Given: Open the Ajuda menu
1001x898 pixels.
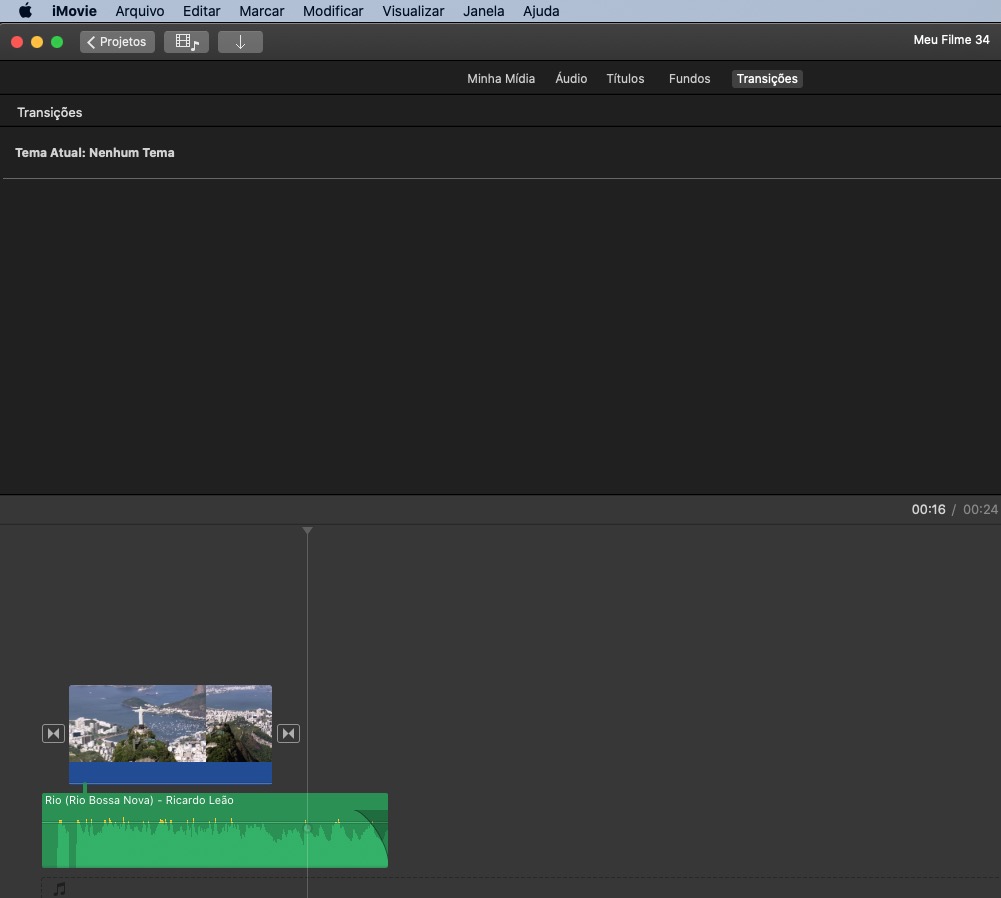Looking at the screenshot, I should click(x=541, y=11).
